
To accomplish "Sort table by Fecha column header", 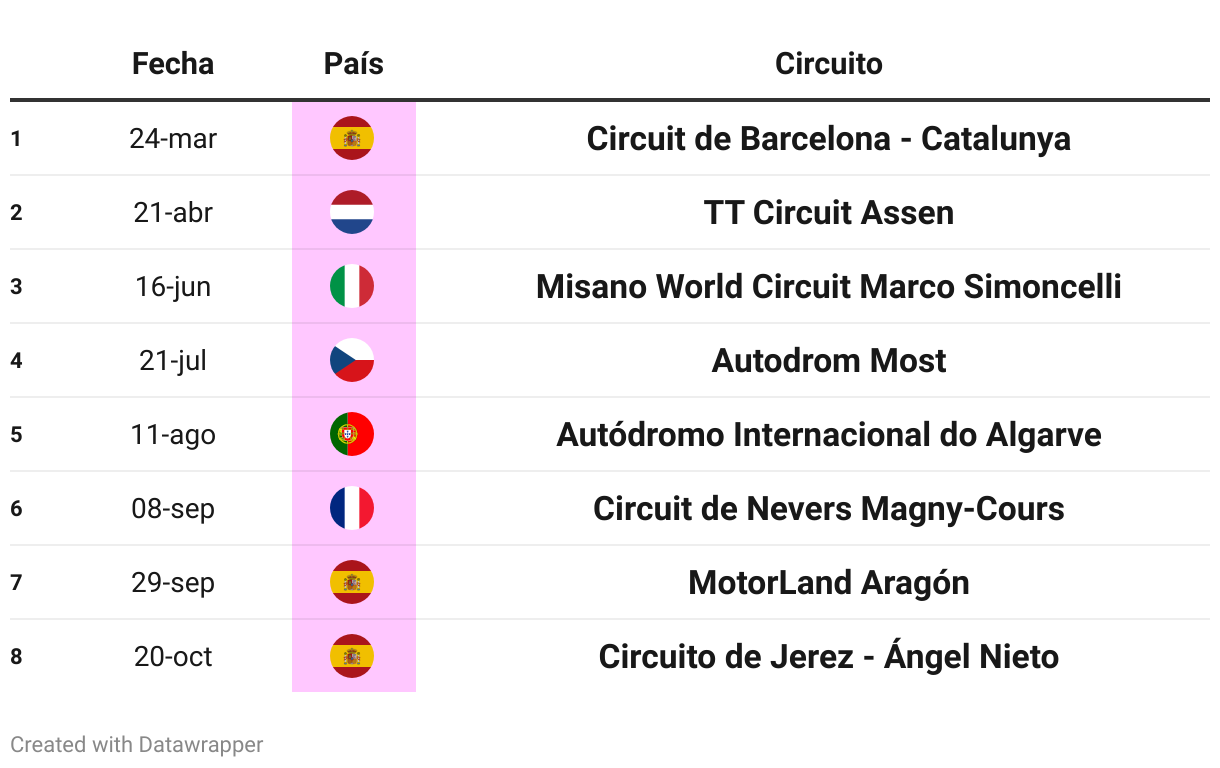I will [173, 64].
